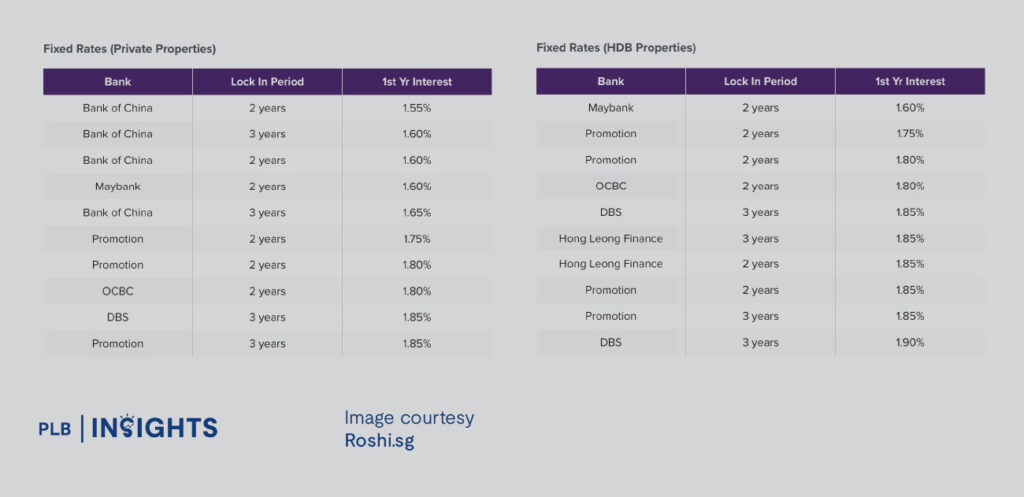This screenshot has width=1024, height=497.
Task: Select the 1.90% interest rate cell
Action: tap(910, 342)
